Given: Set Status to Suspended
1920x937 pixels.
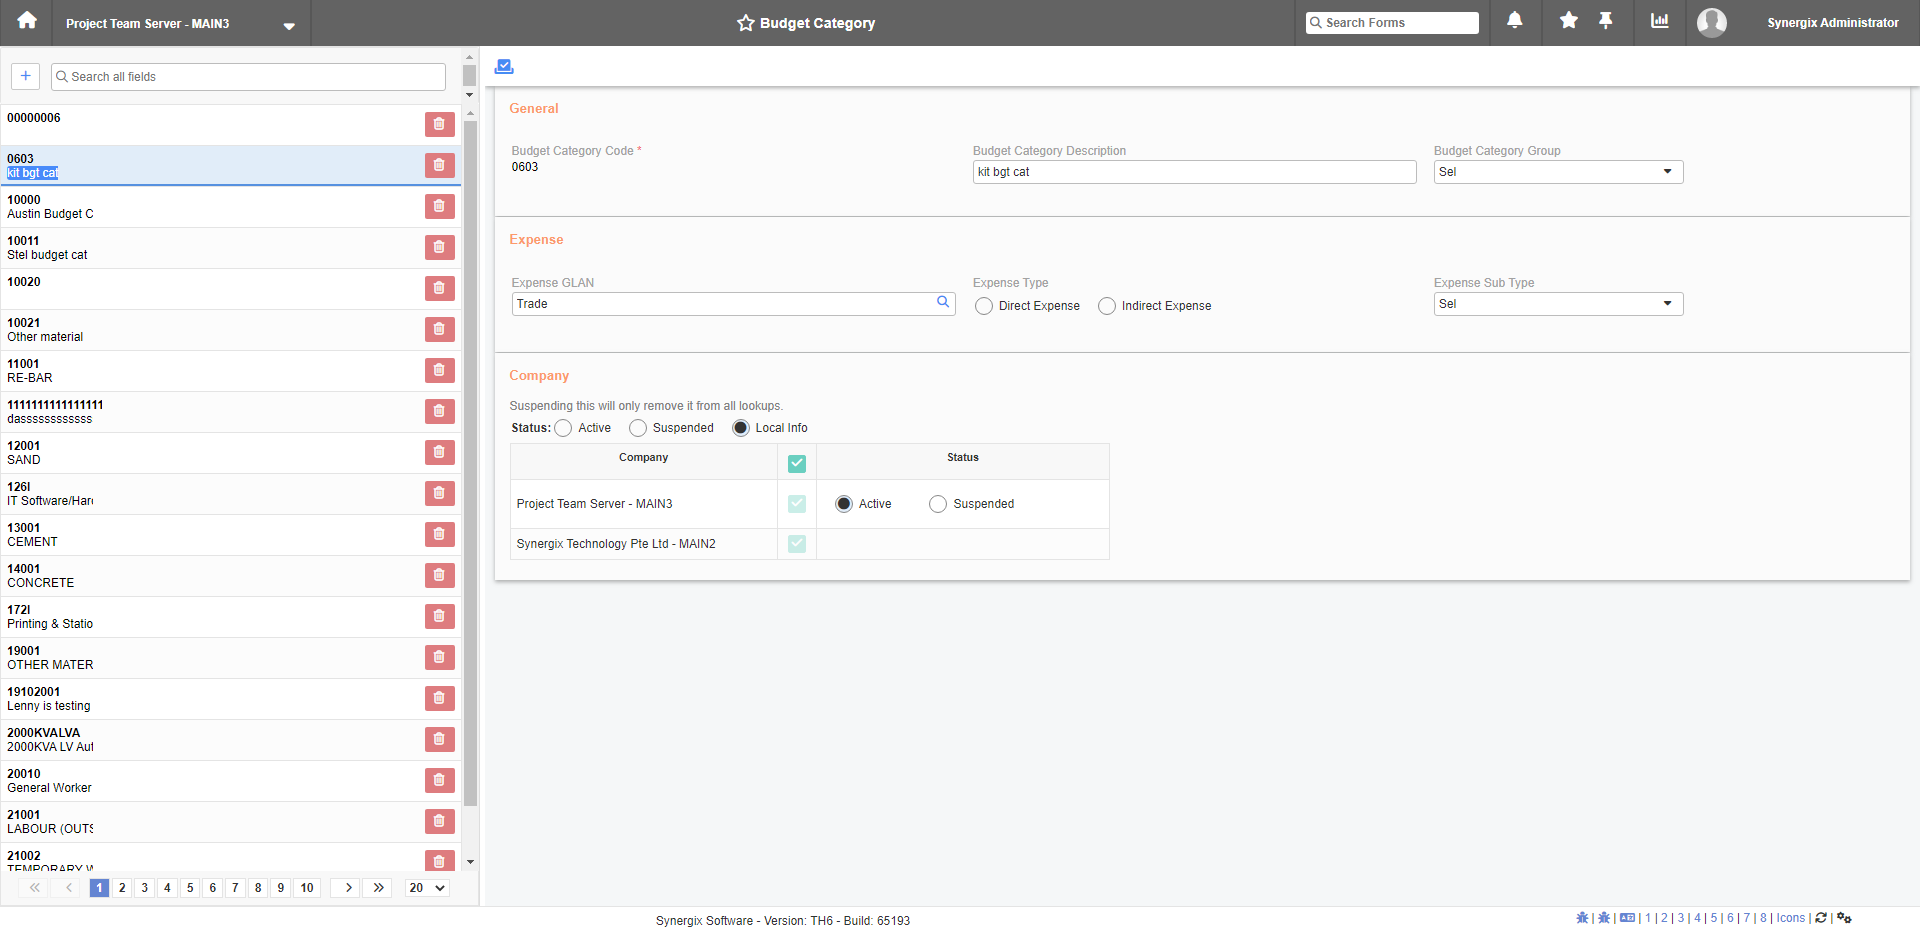Looking at the screenshot, I should click(x=638, y=428).
